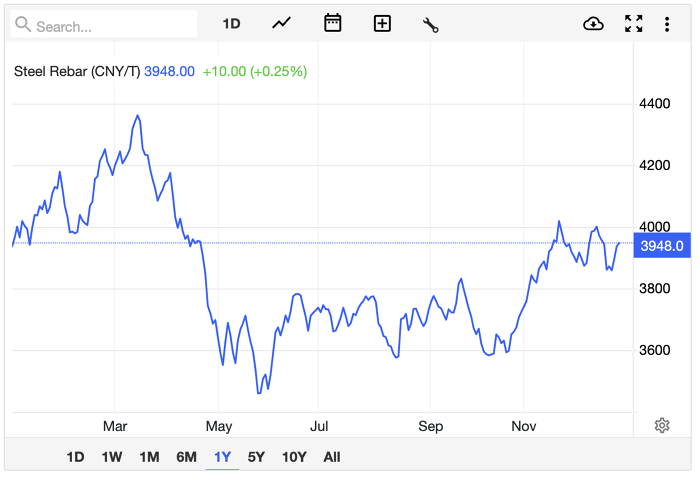Select the All range tab
The width and height of the screenshot is (700, 480).
click(332, 457)
